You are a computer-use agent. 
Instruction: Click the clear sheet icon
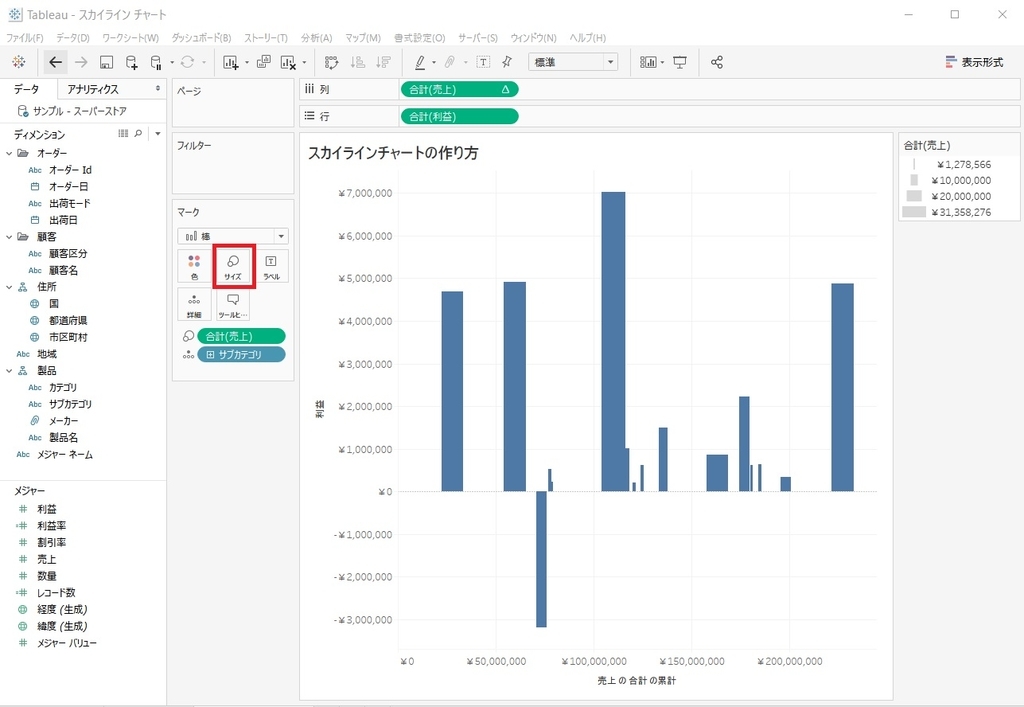tap(288, 62)
